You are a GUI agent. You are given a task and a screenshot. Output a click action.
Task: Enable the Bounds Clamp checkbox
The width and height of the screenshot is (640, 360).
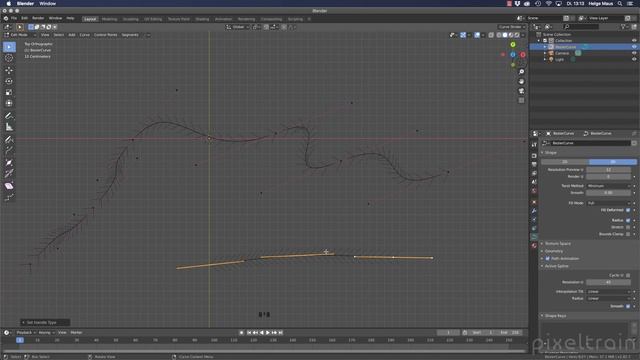pyautogui.click(x=628, y=234)
